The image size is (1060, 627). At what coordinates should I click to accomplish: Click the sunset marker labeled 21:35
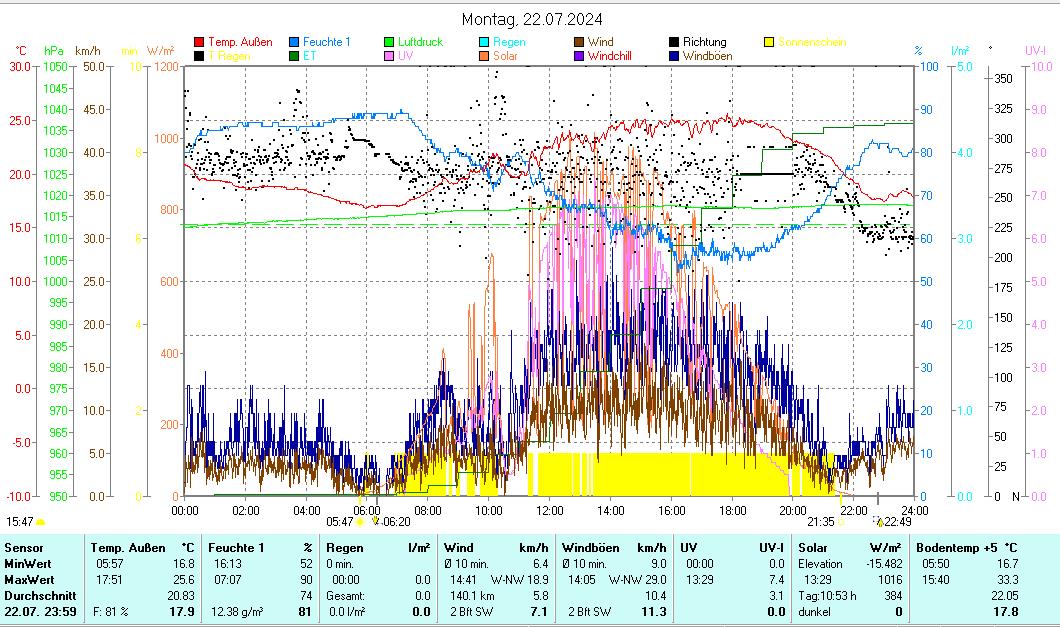(x=841, y=521)
